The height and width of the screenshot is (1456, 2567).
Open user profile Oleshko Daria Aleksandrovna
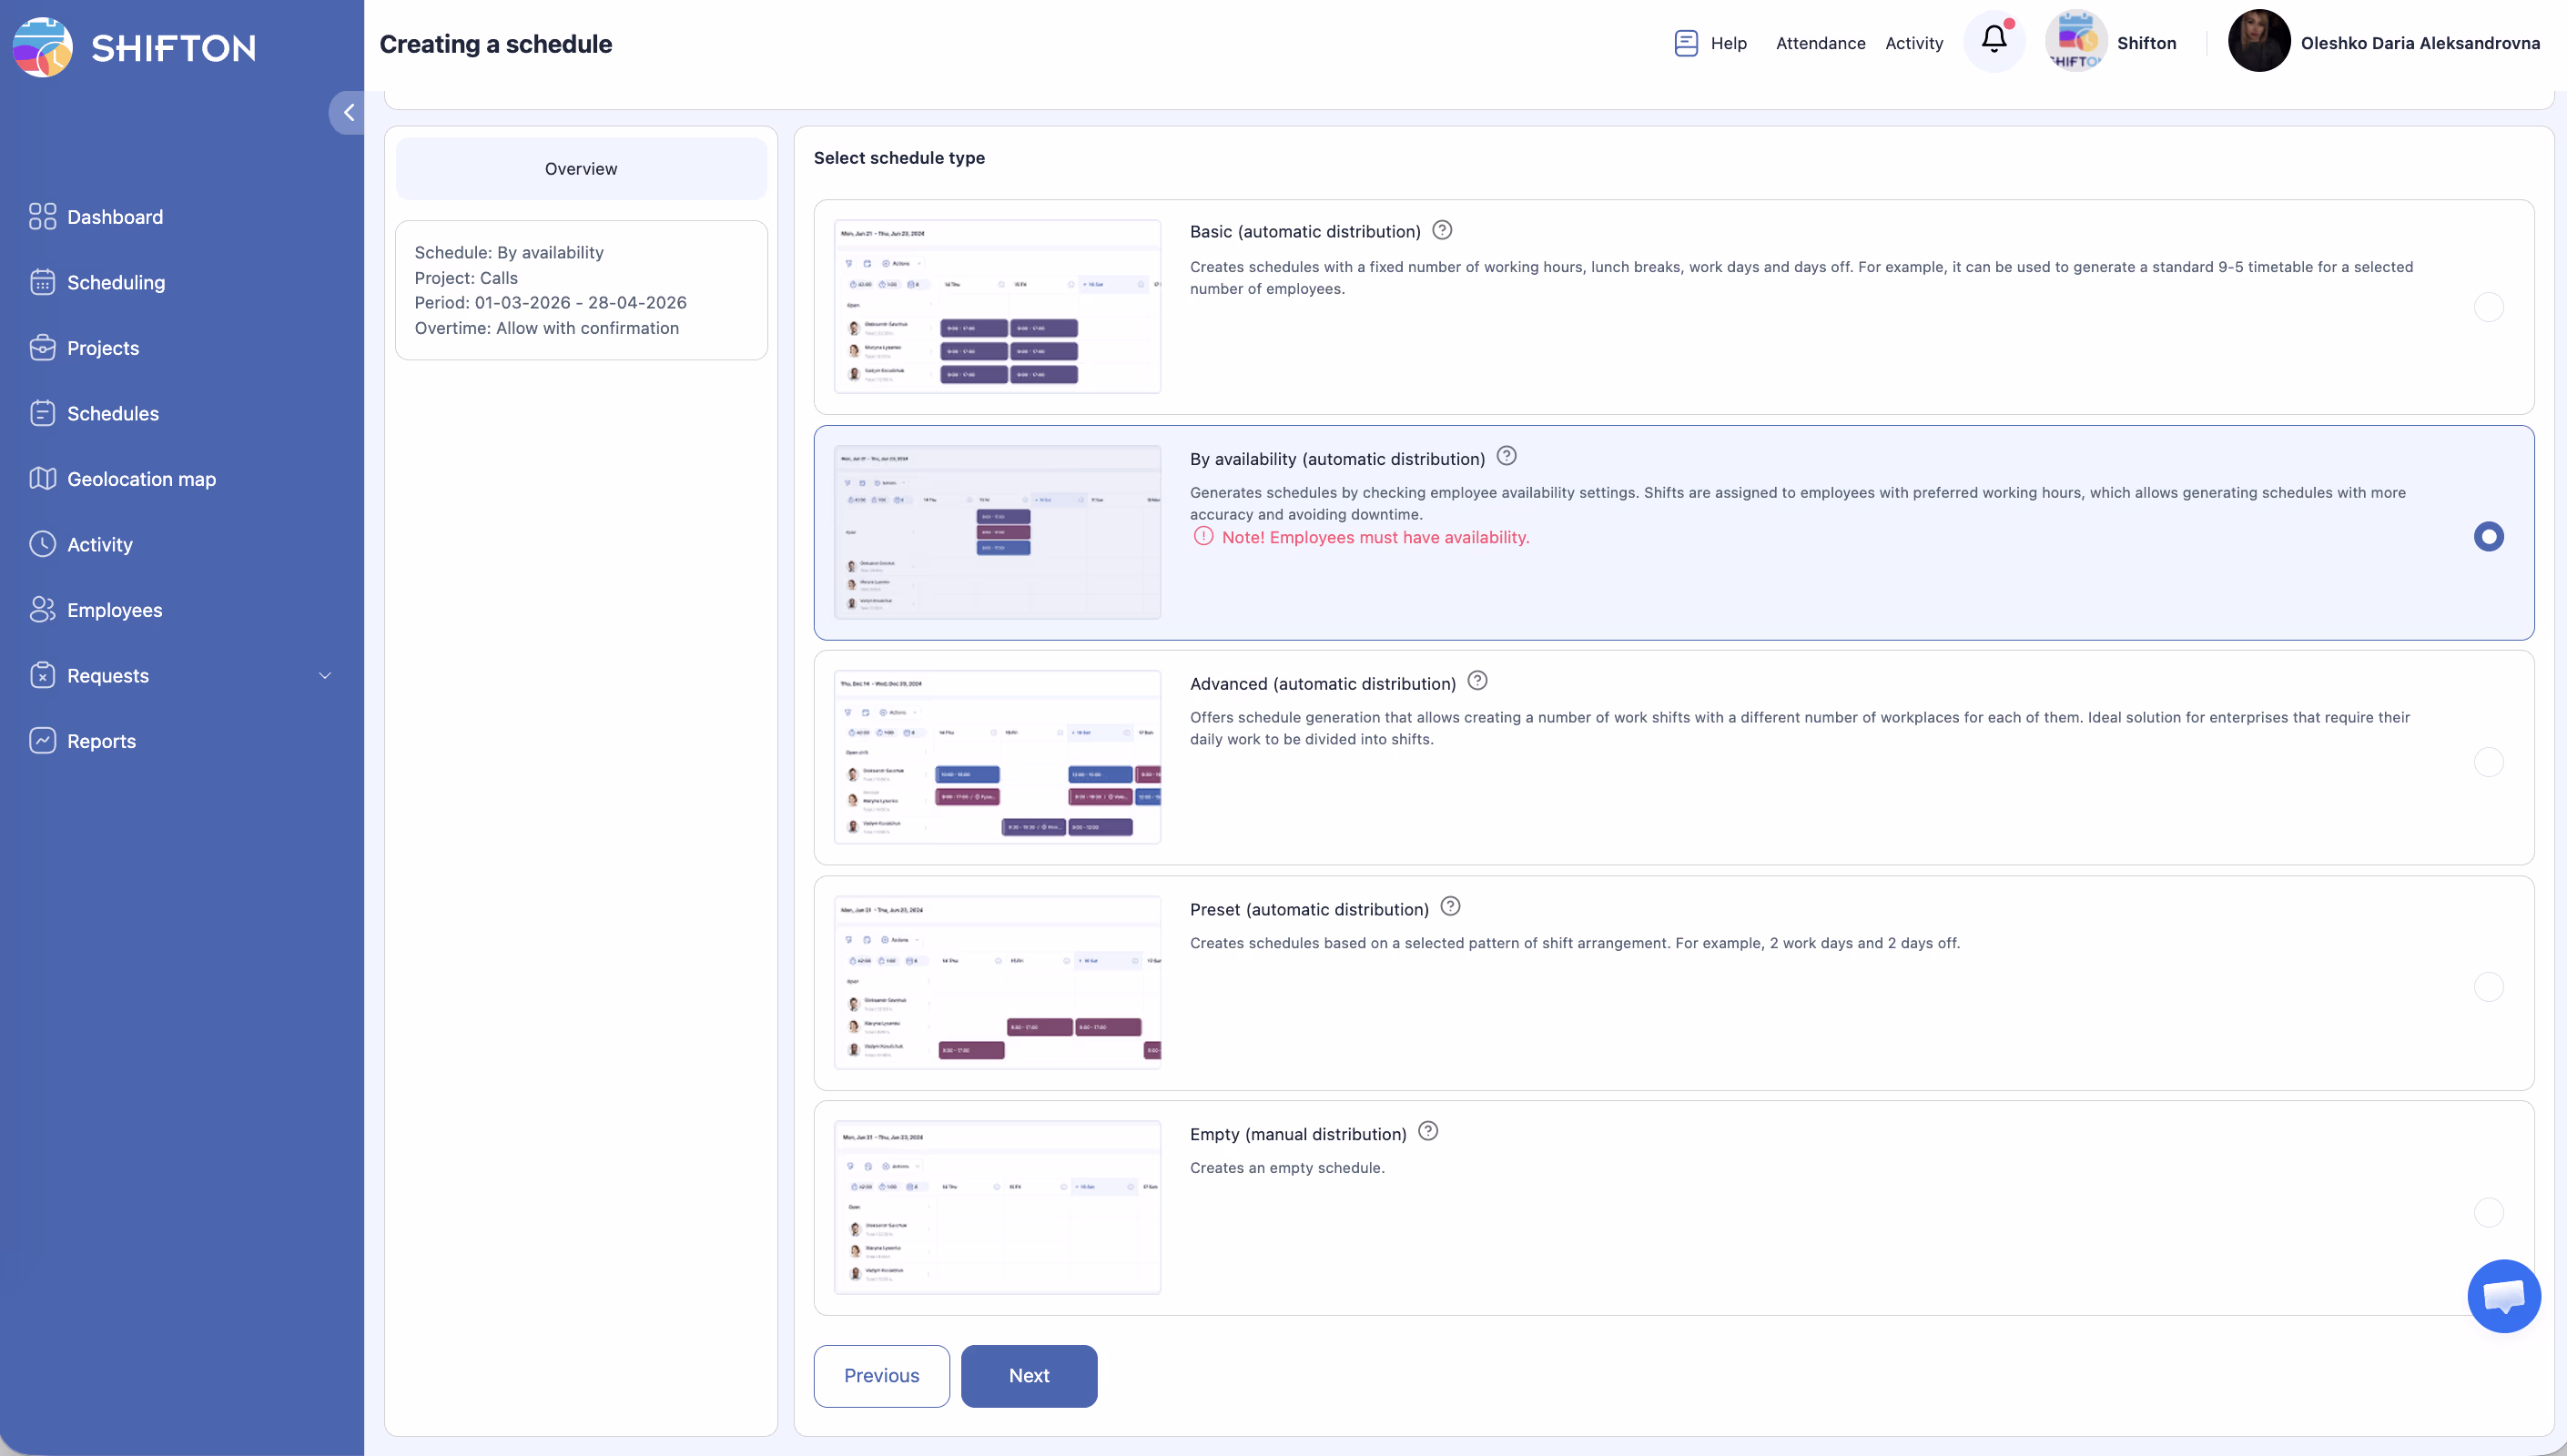coord(2383,42)
